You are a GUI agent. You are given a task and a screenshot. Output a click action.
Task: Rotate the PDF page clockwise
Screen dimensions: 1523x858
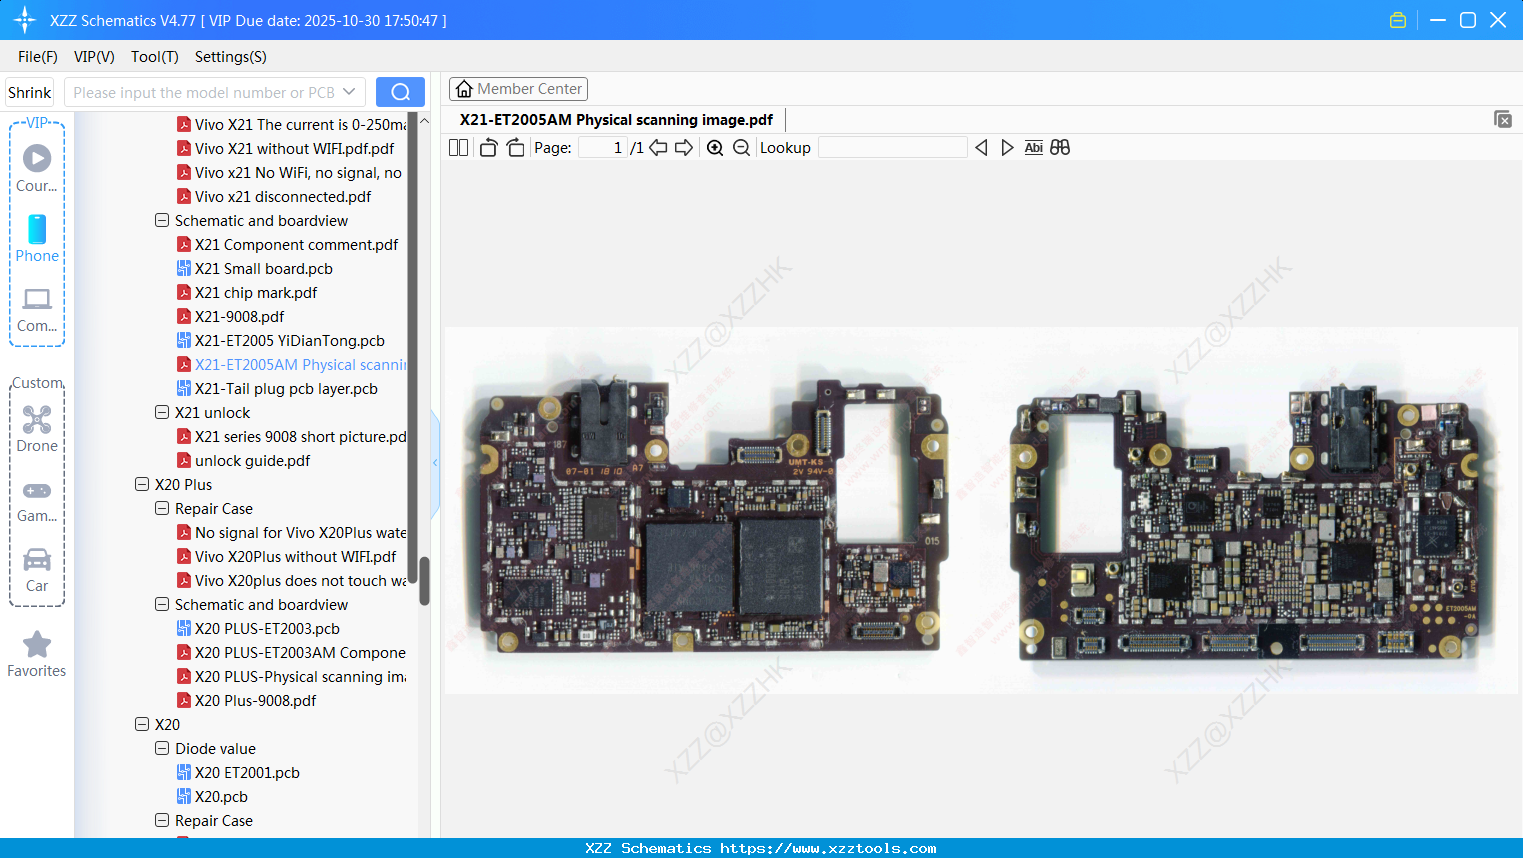point(514,147)
